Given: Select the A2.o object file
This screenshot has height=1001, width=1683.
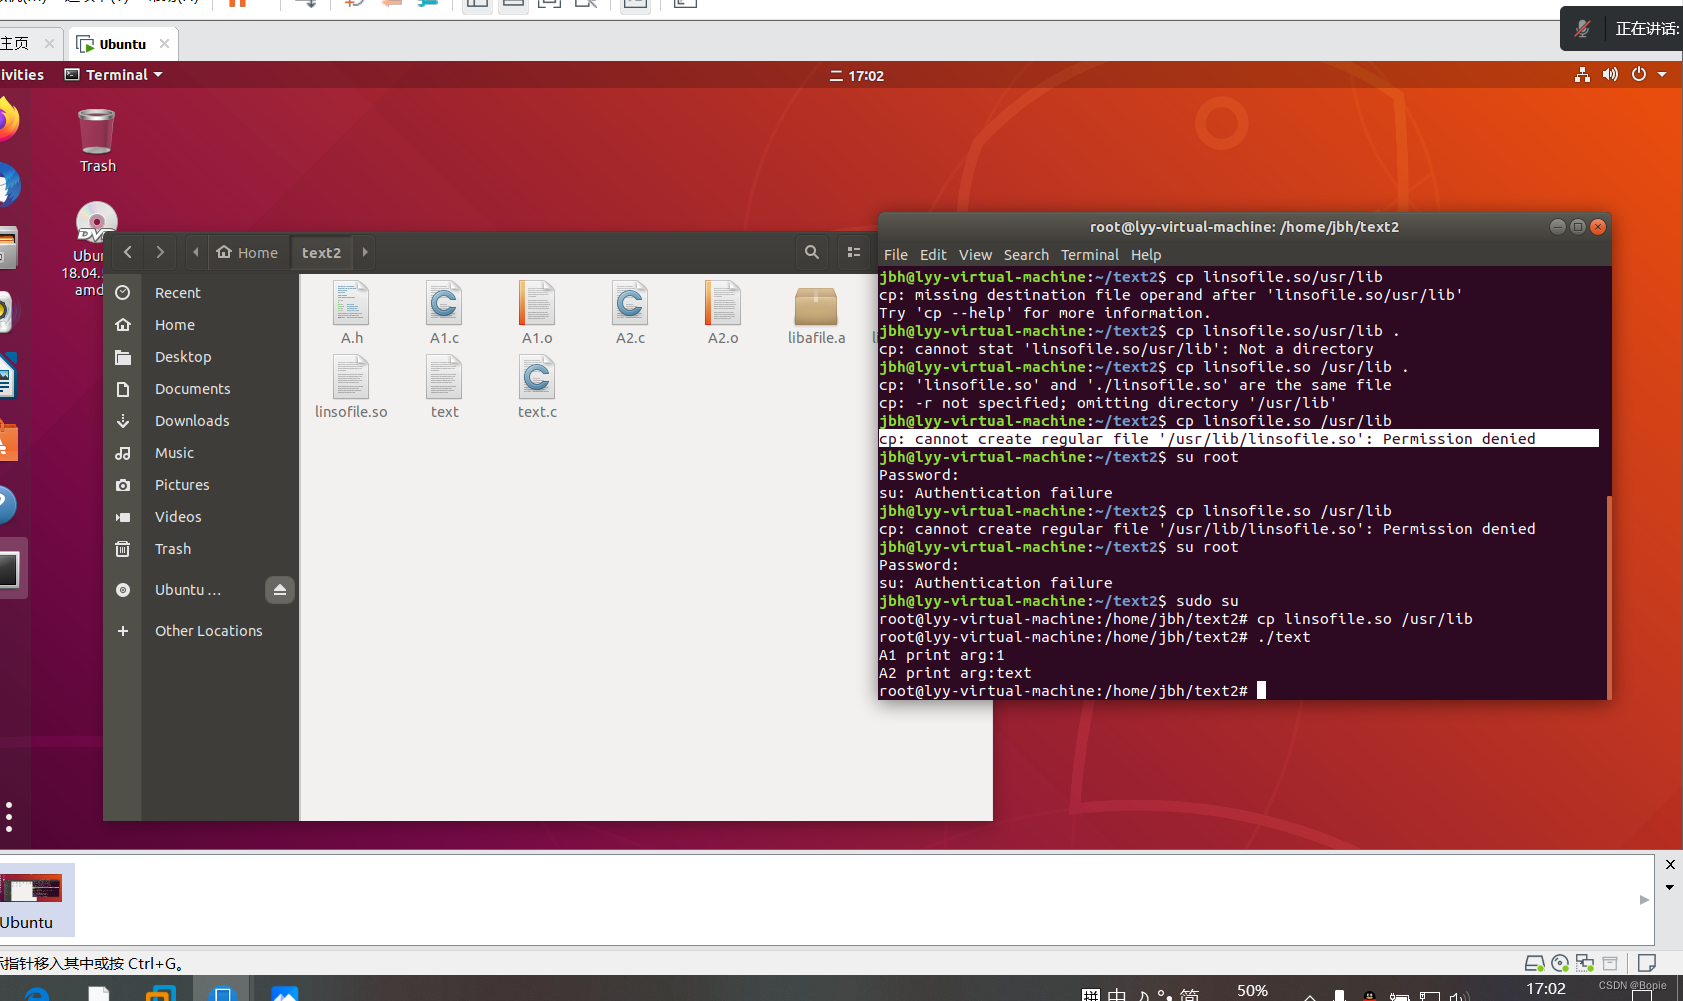Looking at the screenshot, I should 723,313.
